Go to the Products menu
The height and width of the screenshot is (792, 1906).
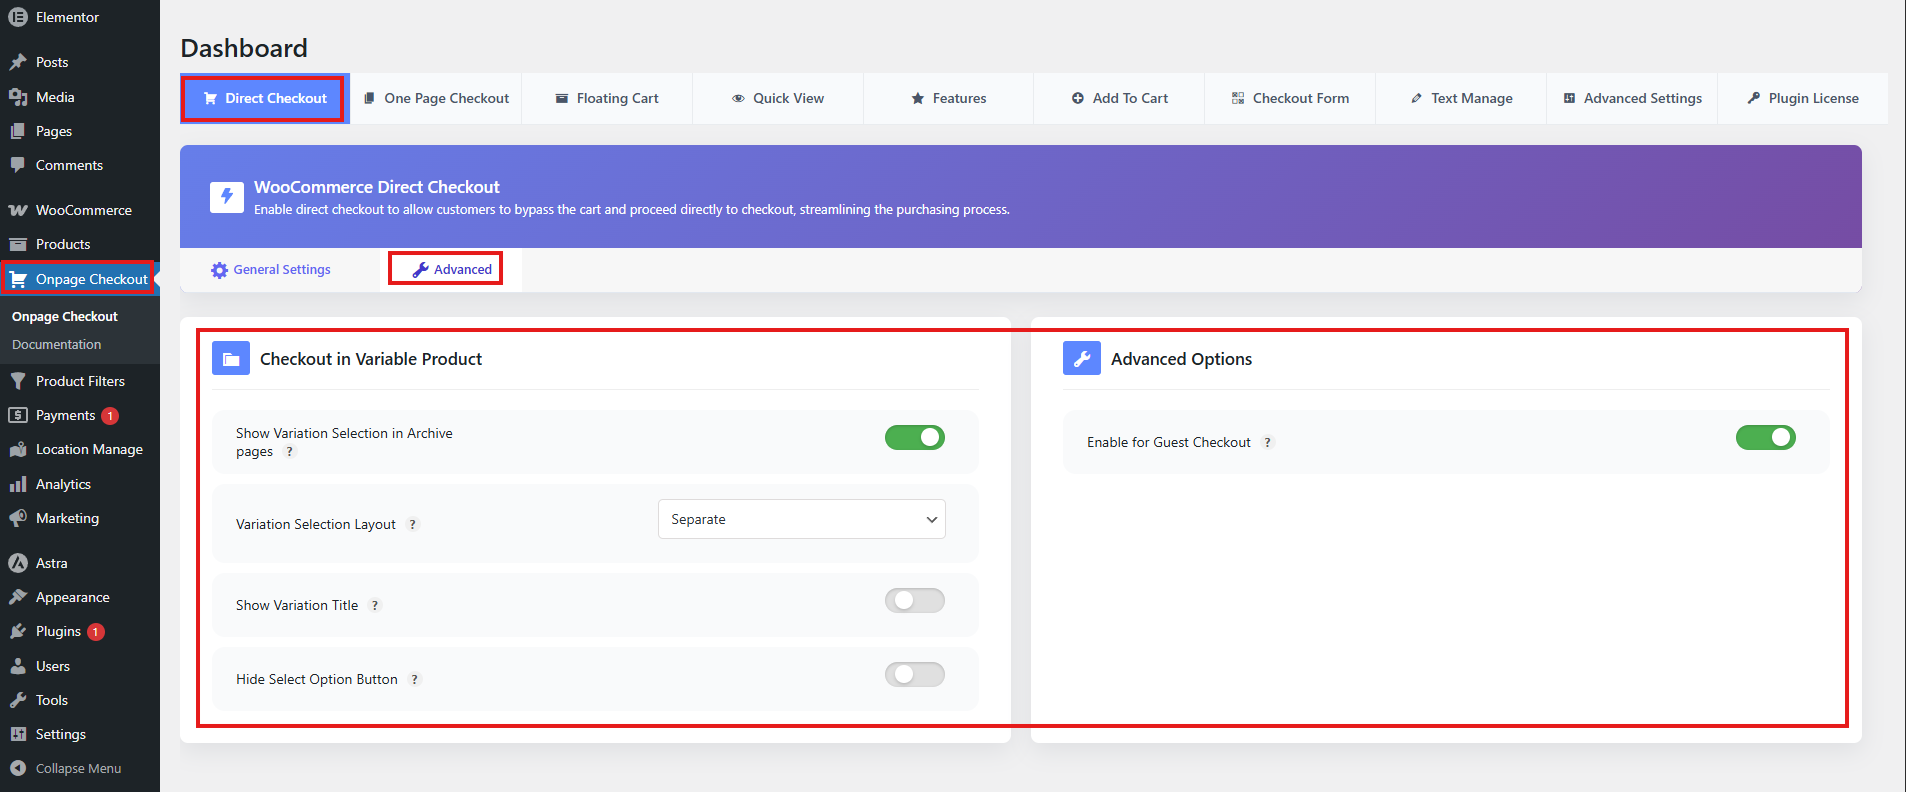(x=80, y=244)
